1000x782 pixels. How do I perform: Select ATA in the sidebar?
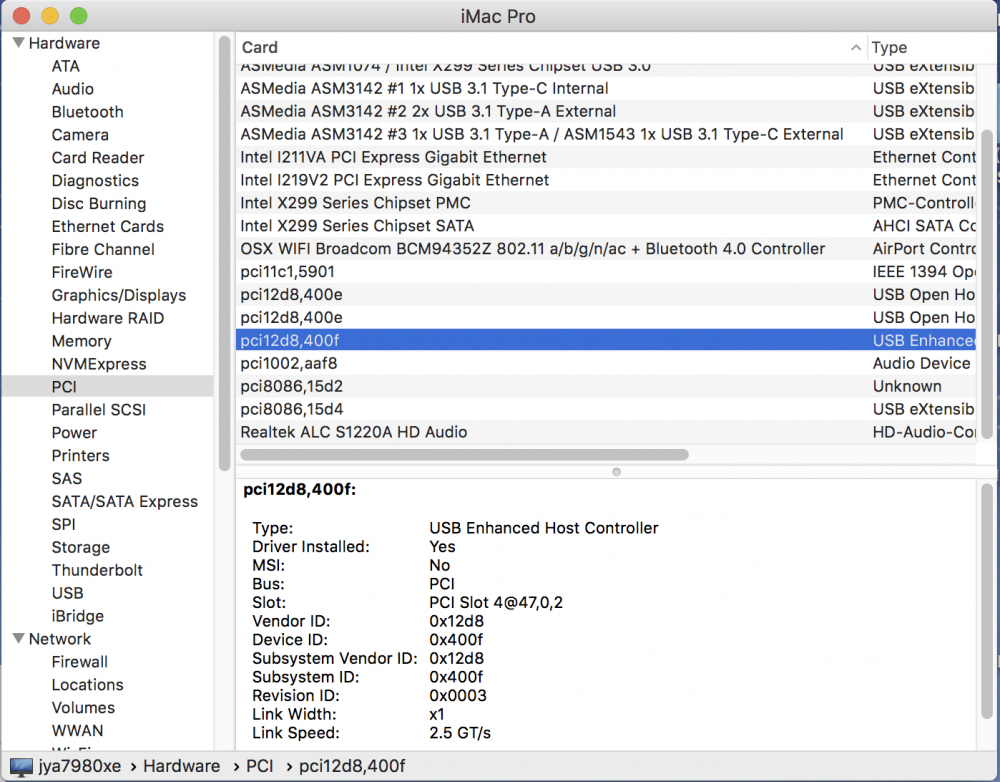(x=66, y=66)
